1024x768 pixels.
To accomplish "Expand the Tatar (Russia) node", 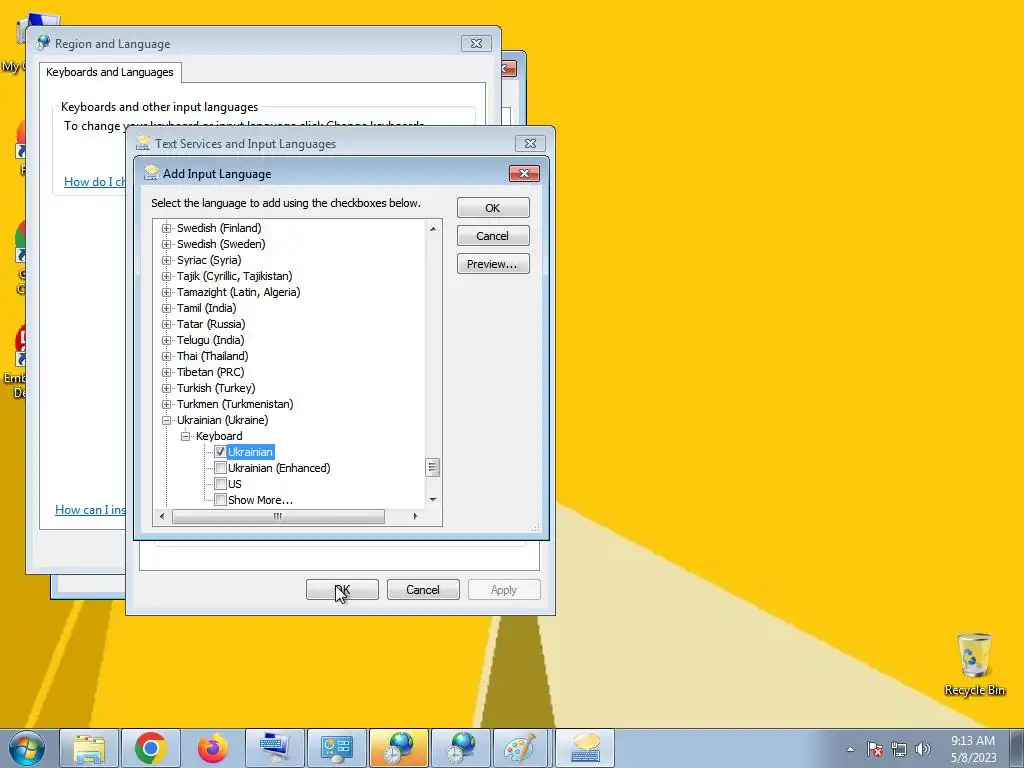I will tap(167, 324).
